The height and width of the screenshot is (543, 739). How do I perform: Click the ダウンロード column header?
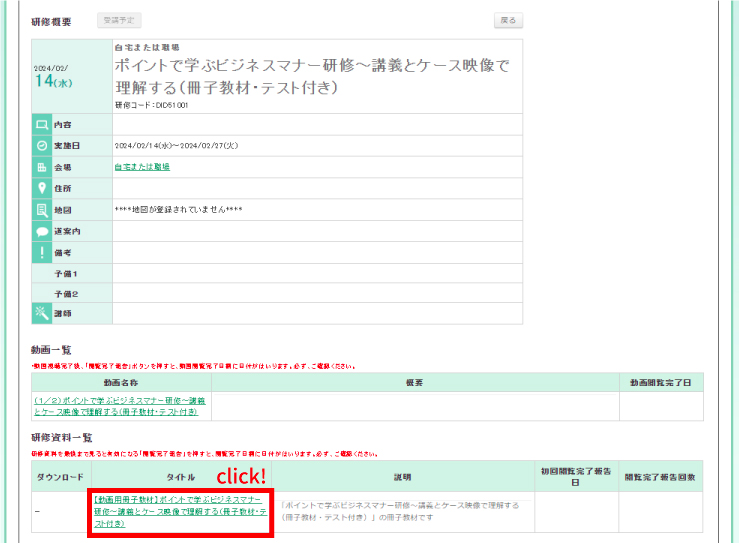click(62, 478)
